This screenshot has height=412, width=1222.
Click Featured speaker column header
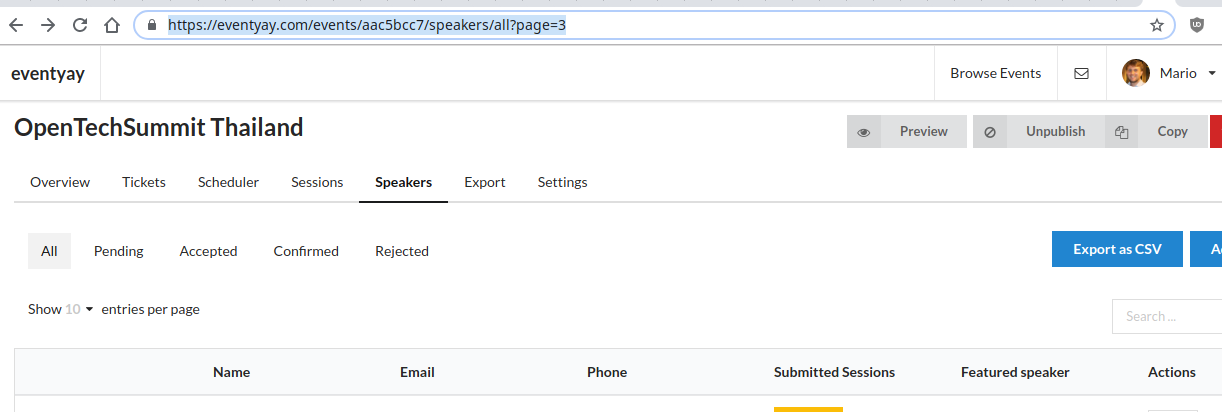(x=1015, y=372)
